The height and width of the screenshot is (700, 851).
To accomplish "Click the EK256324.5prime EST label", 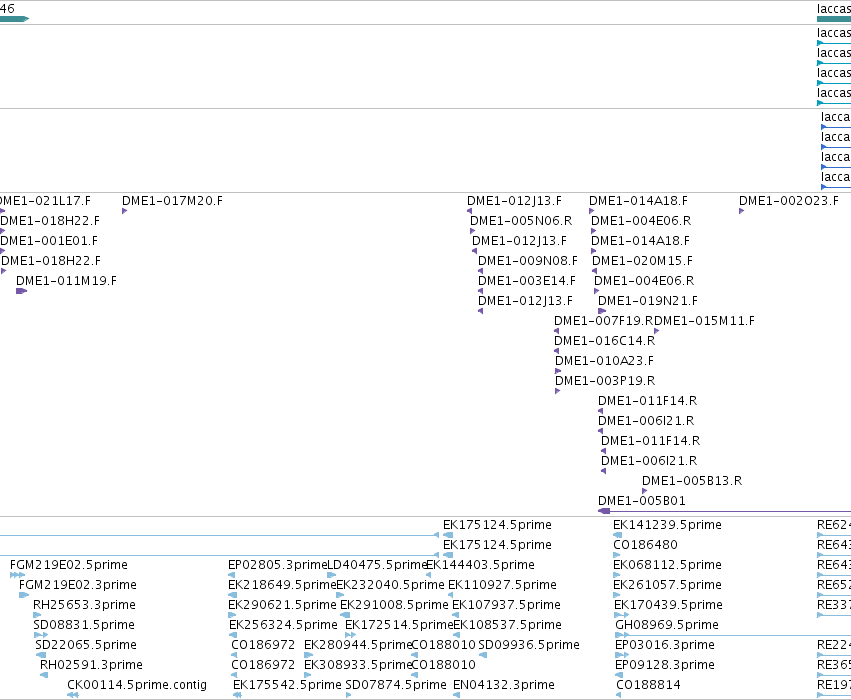I will click(x=283, y=625).
